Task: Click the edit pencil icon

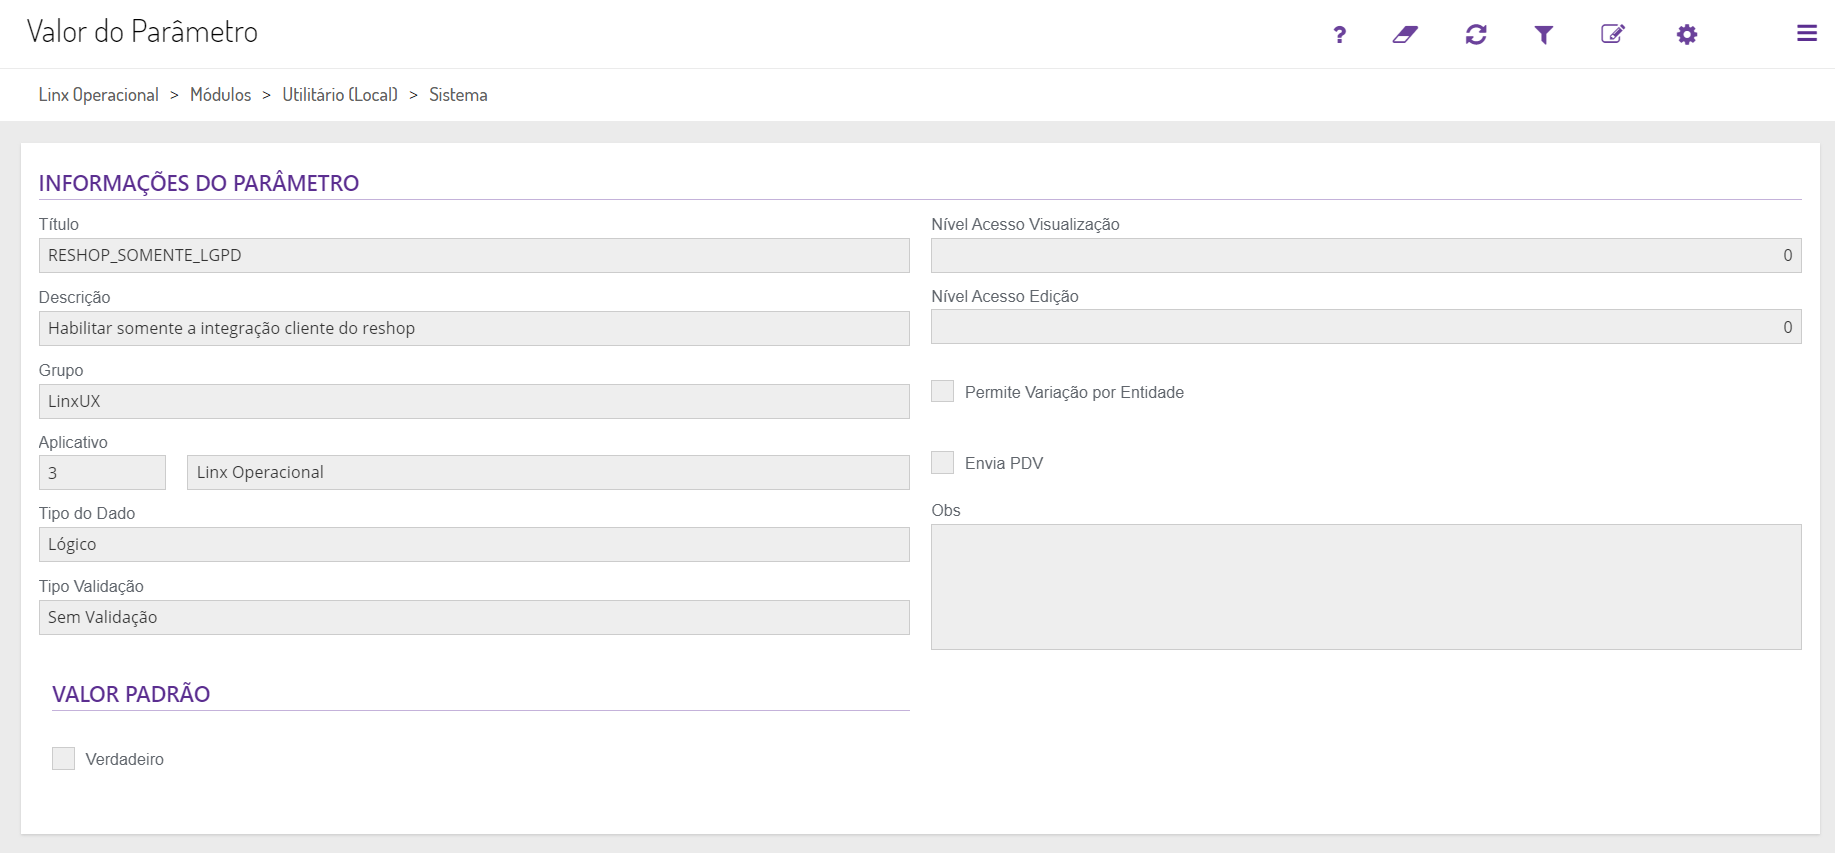Action: click(x=1612, y=35)
